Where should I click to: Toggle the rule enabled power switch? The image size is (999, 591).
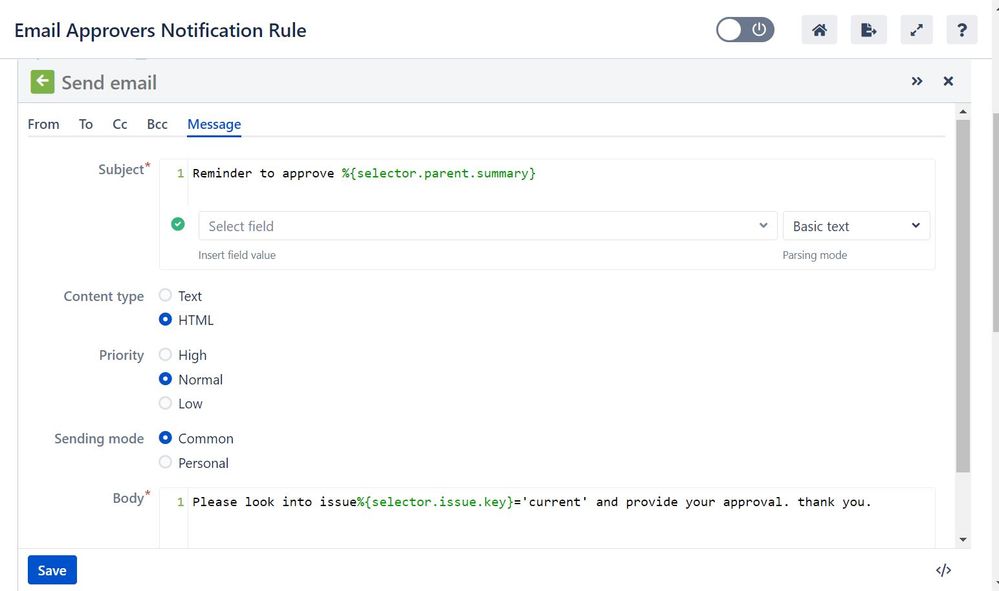(x=745, y=29)
